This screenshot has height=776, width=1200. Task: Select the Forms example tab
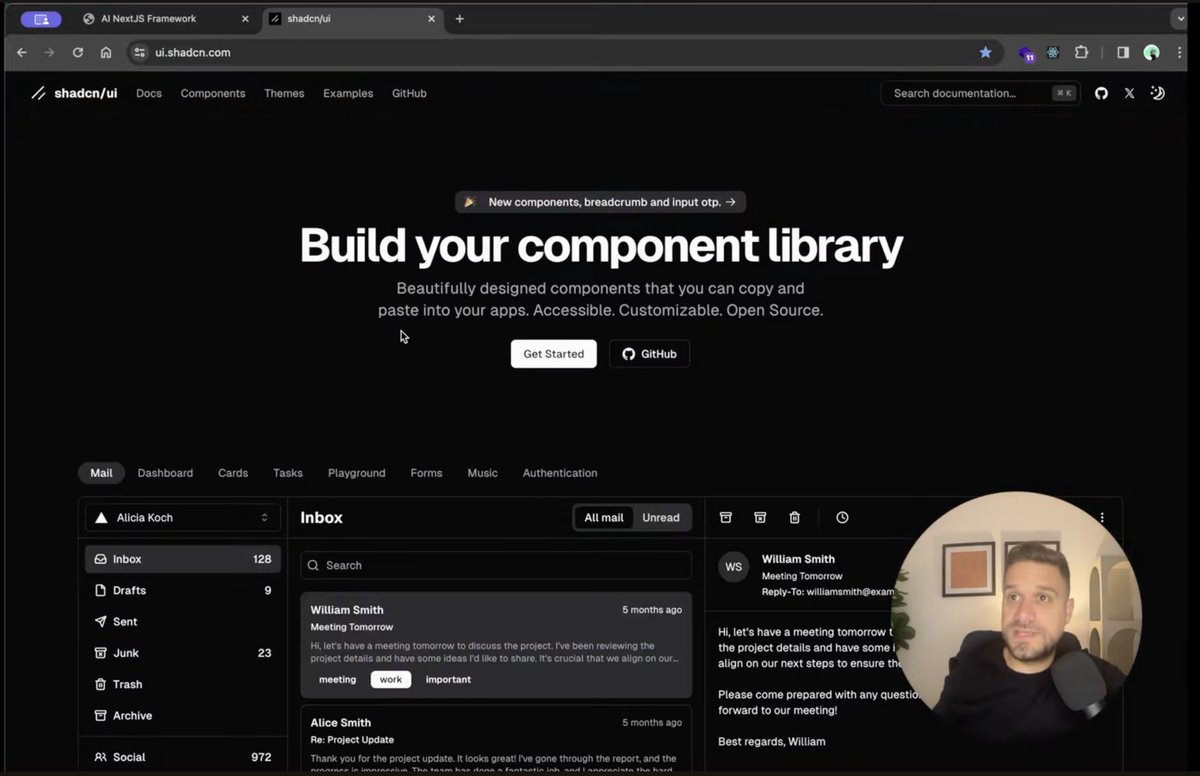pos(426,473)
